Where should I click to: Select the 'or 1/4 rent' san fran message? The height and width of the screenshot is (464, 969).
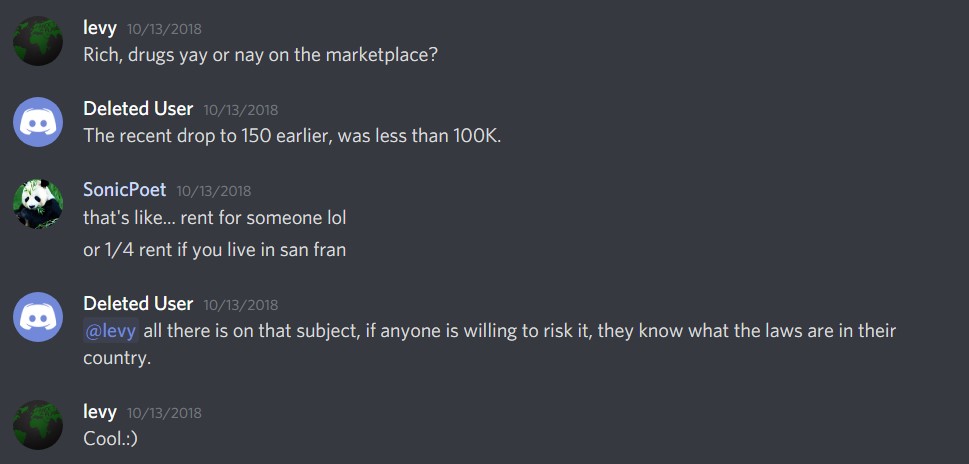214,250
